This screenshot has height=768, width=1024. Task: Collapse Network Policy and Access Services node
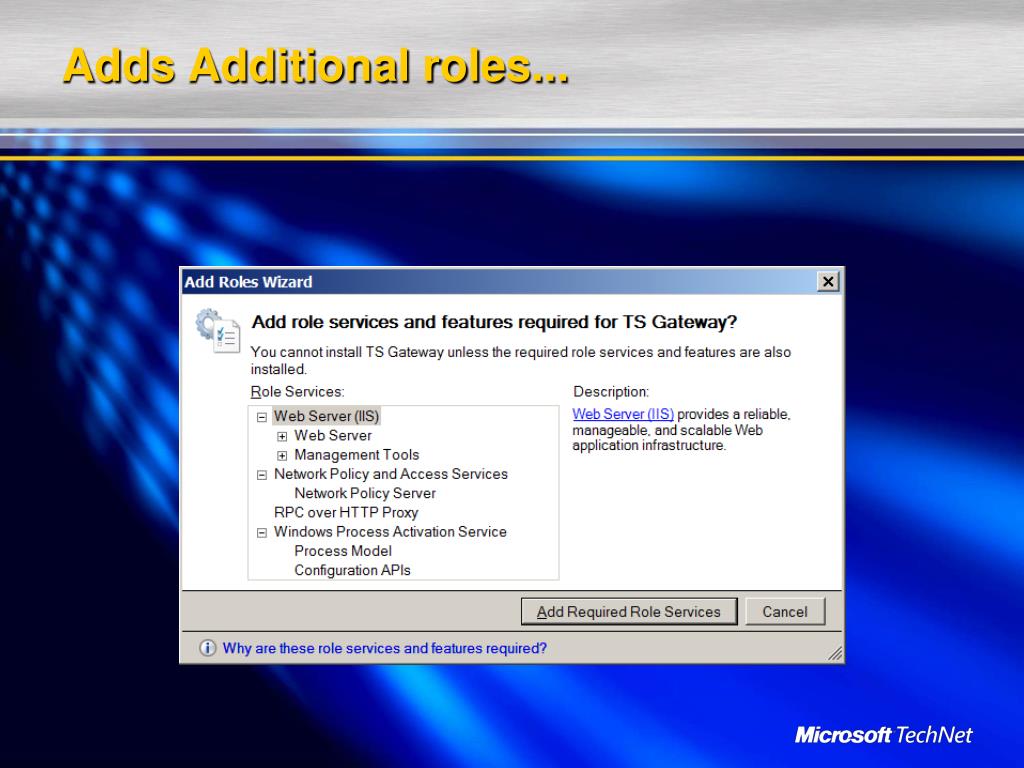tap(262, 475)
